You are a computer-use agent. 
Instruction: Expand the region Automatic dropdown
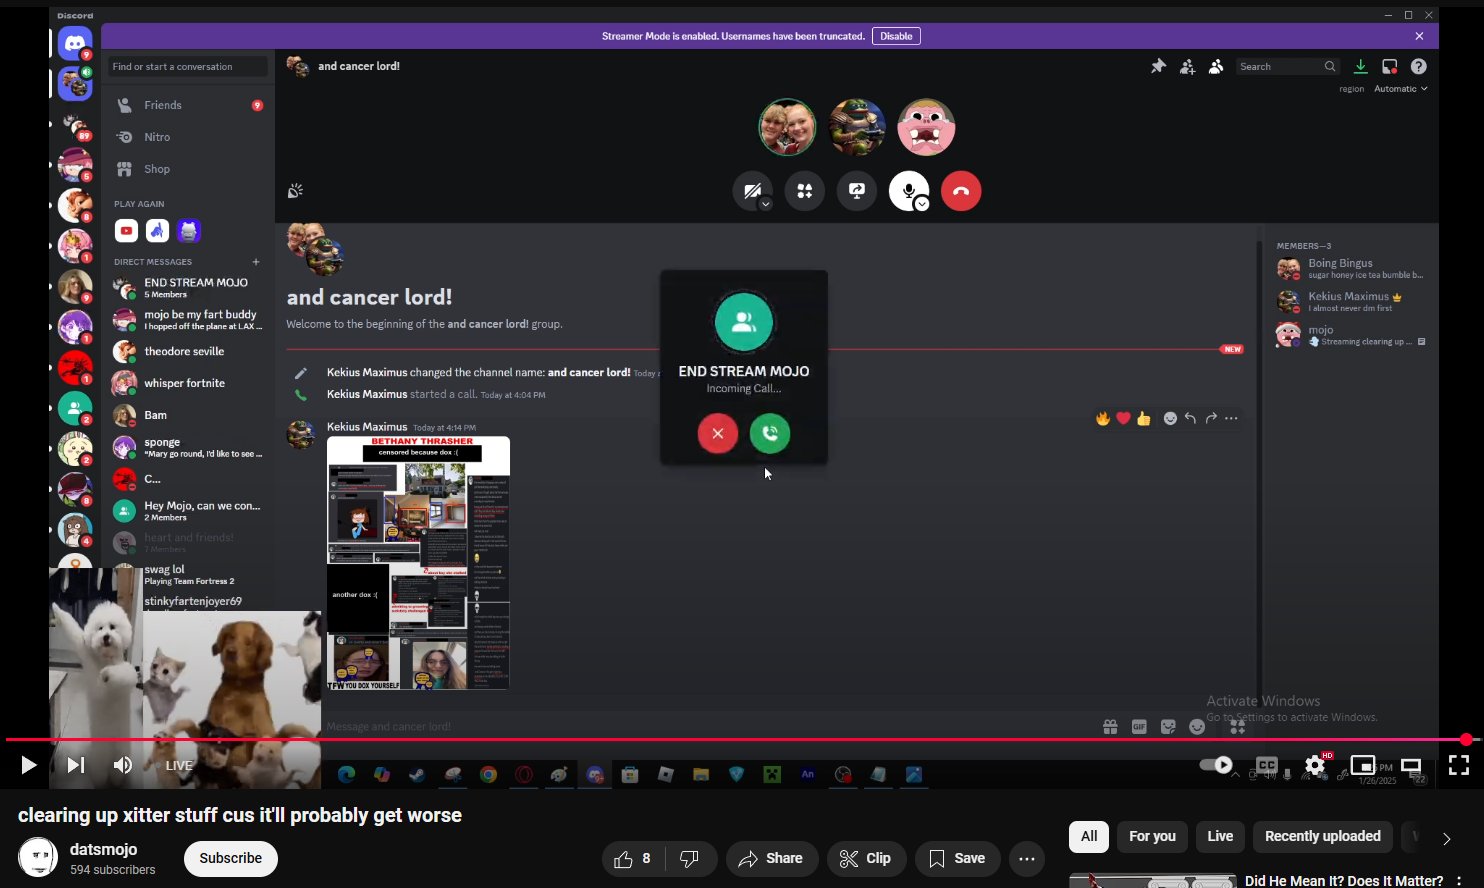point(1400,89)
